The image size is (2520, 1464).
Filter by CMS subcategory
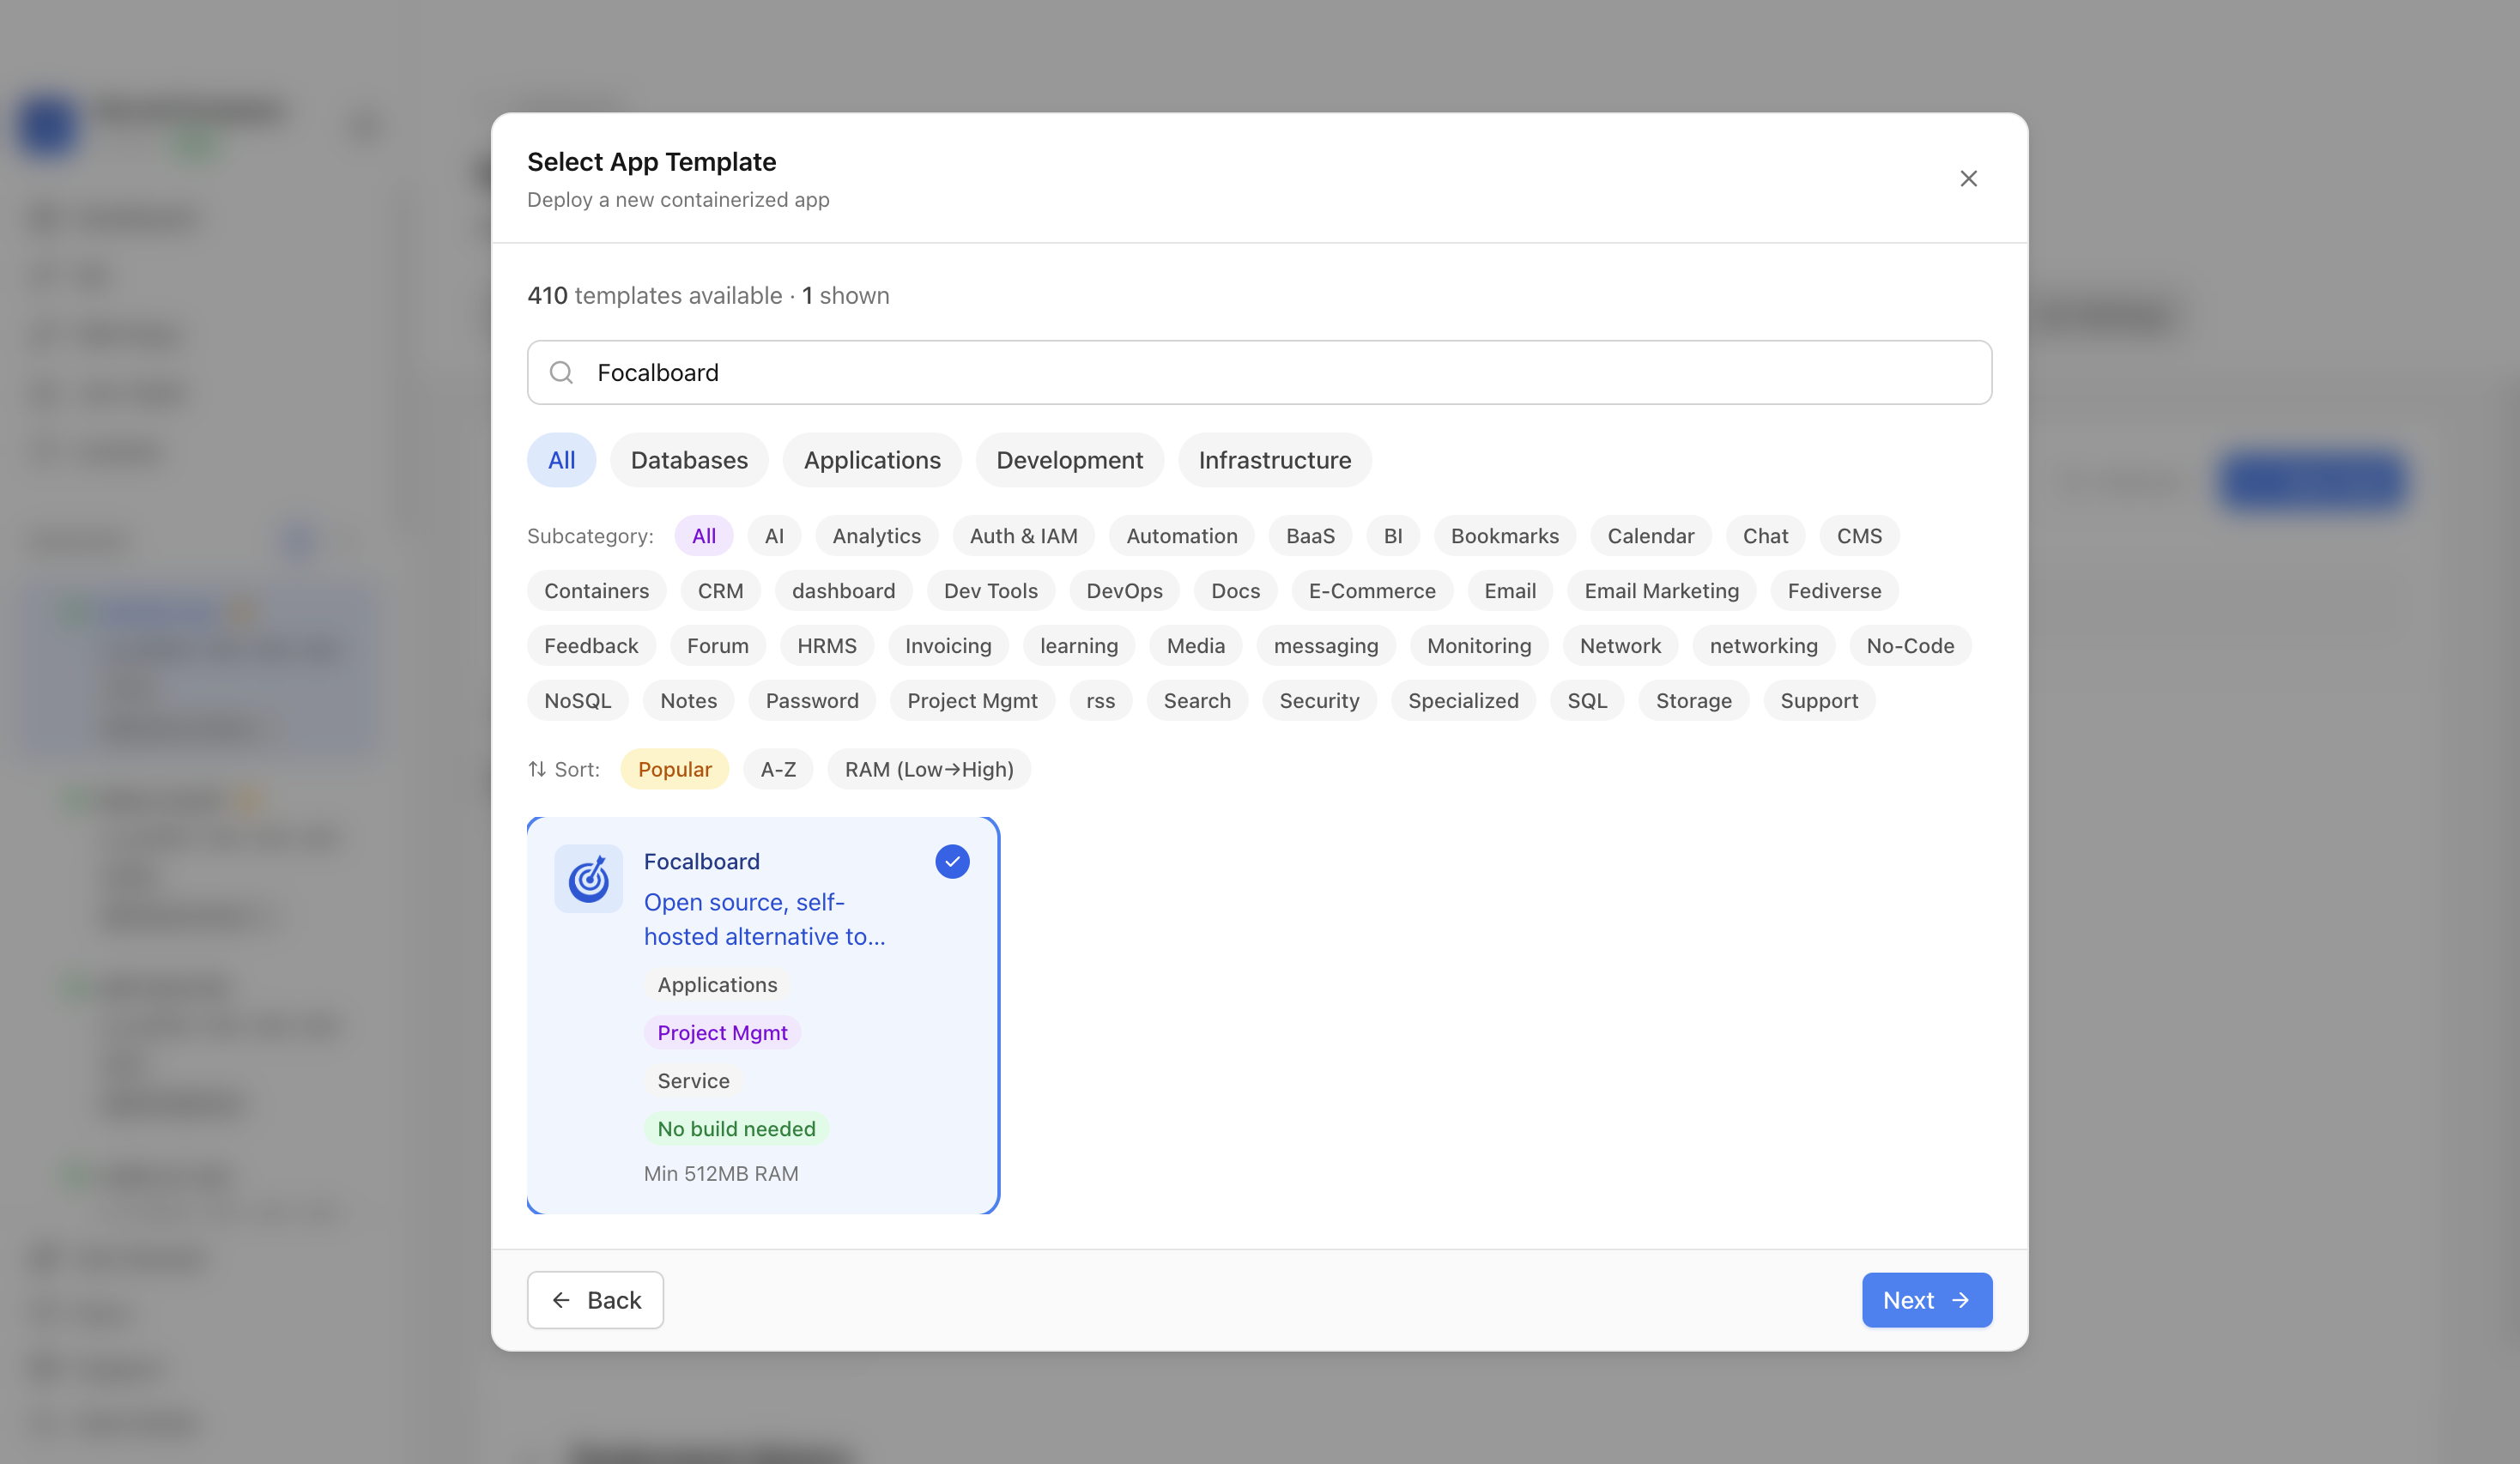(x=1859, y=536)
